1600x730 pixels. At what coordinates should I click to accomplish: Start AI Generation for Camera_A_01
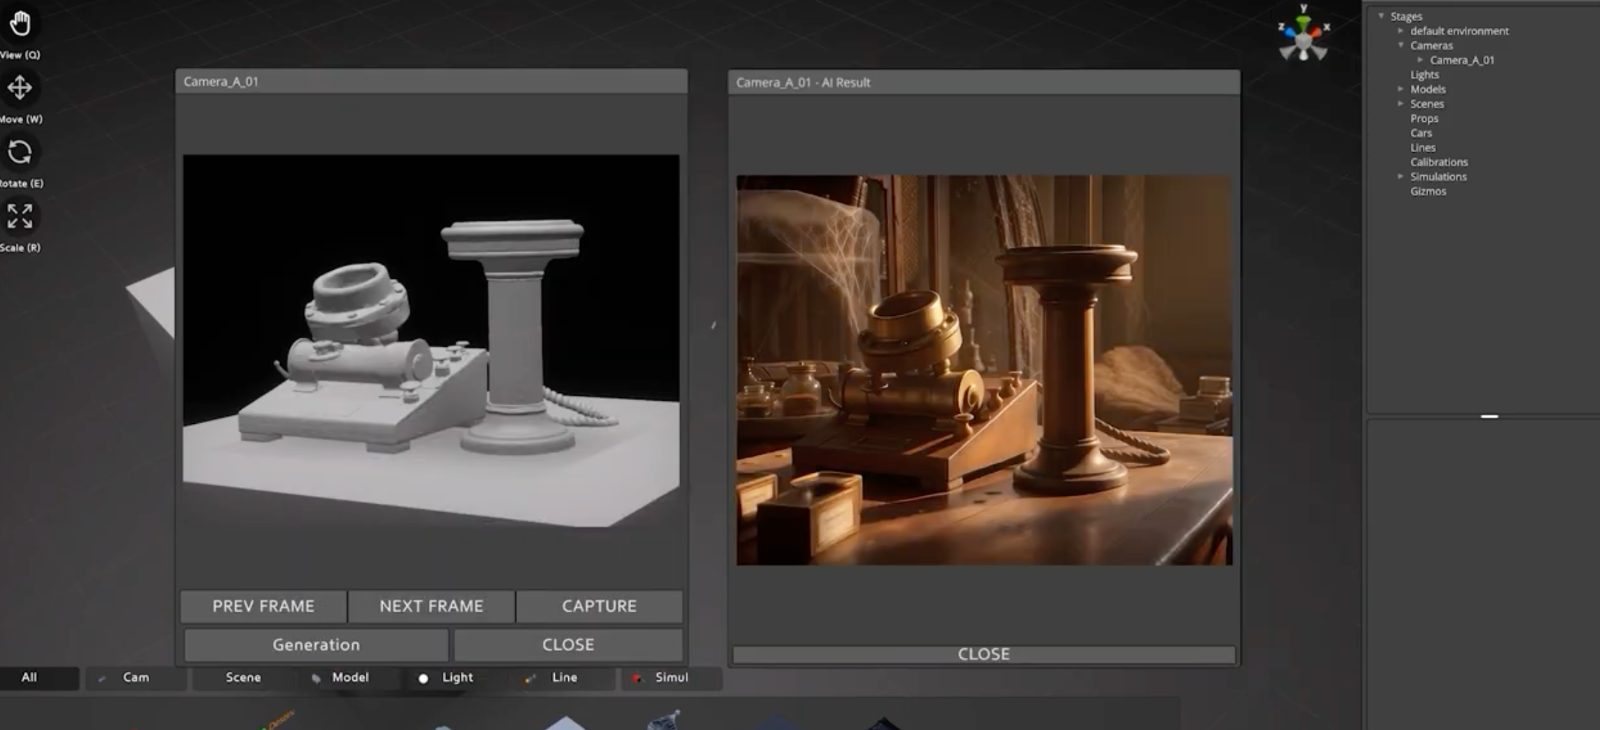[316, 645]
